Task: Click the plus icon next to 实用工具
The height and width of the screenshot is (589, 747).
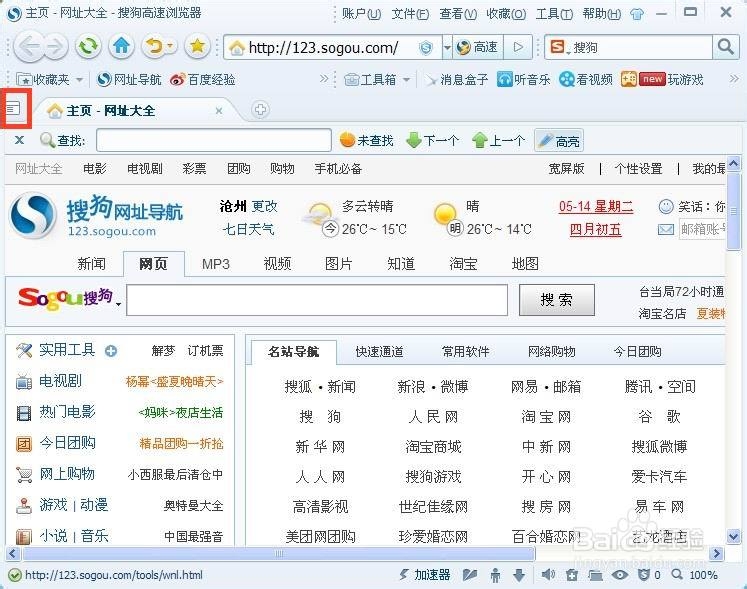Action: [111, 351]
